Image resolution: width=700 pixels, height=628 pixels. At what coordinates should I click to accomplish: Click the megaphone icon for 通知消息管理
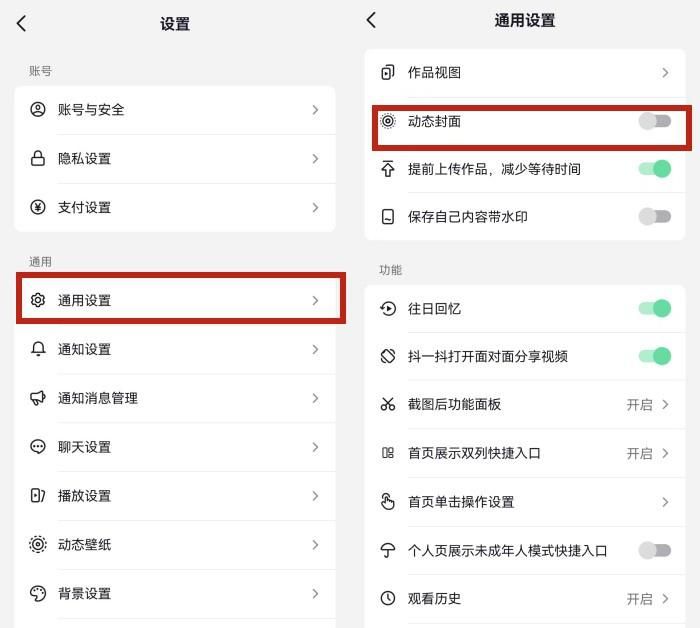click(x=38, y=398)
